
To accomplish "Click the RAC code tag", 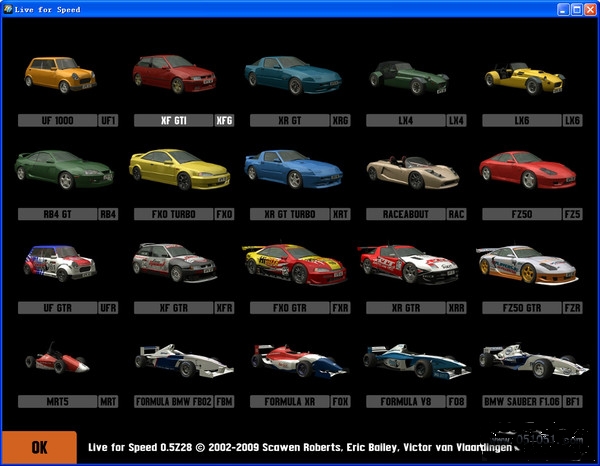I will [457, 214].
